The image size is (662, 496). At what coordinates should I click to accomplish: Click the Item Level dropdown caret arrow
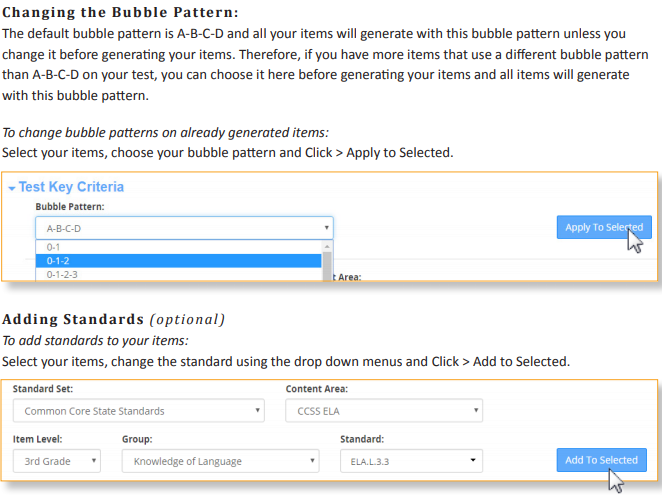[x=94, y=461]
